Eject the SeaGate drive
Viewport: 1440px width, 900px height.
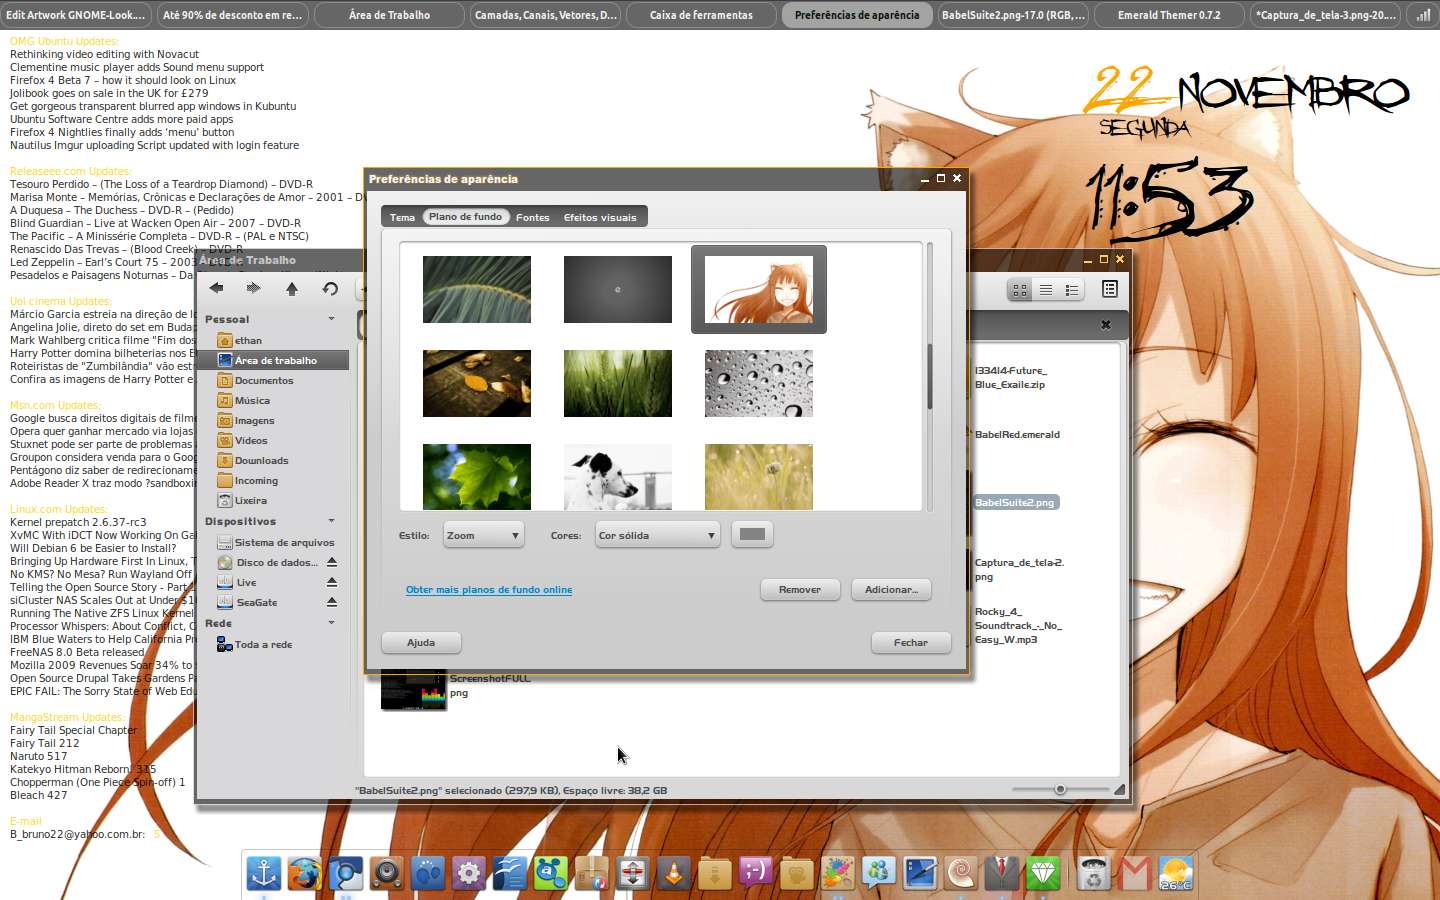[332, 602]
